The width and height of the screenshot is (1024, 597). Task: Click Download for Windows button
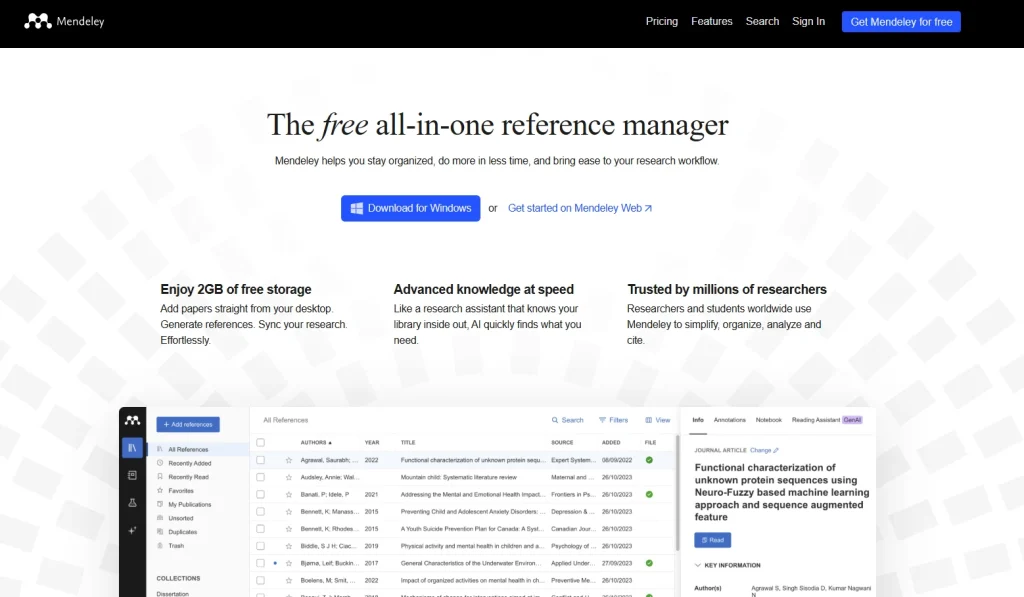[410, 208]
